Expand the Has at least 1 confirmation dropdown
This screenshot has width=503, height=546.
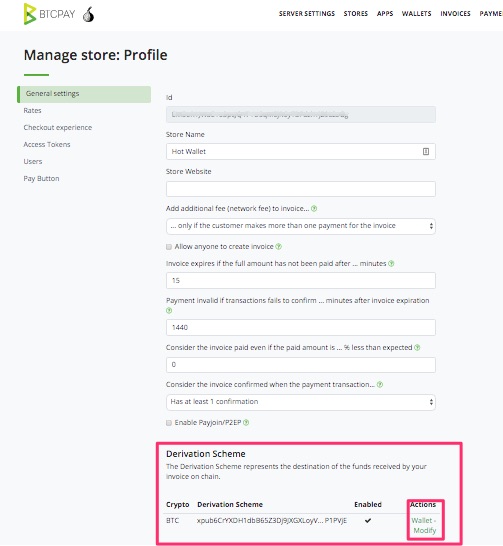301,402
